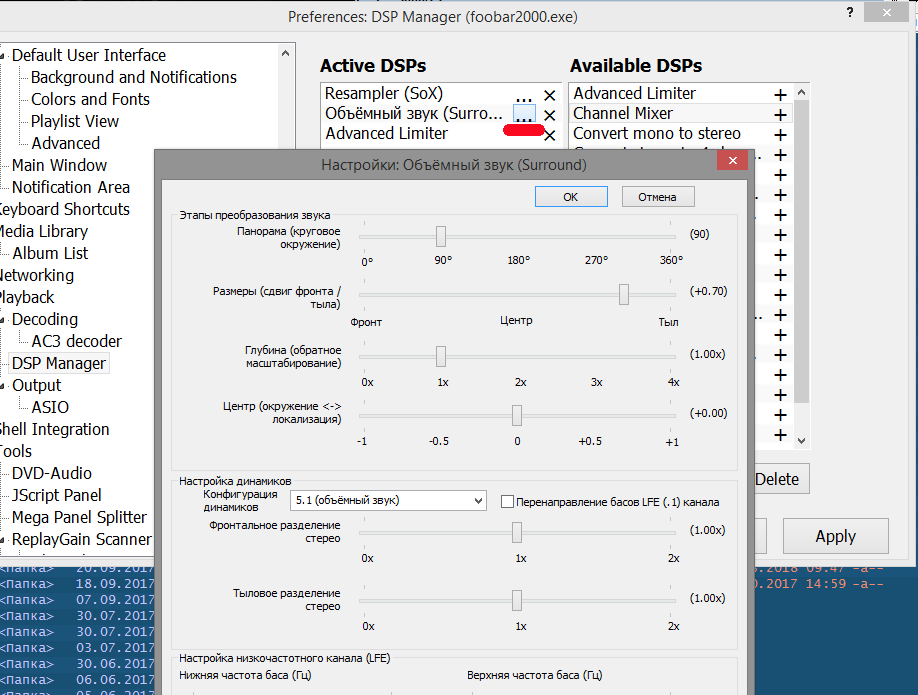Add Channel Mixer using plus icon

point(780,114)
